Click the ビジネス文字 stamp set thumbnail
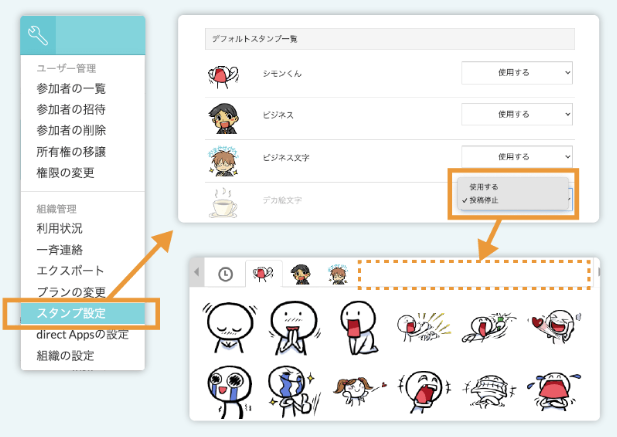Screen dimensions: 617x437 [x=223, y=160]
